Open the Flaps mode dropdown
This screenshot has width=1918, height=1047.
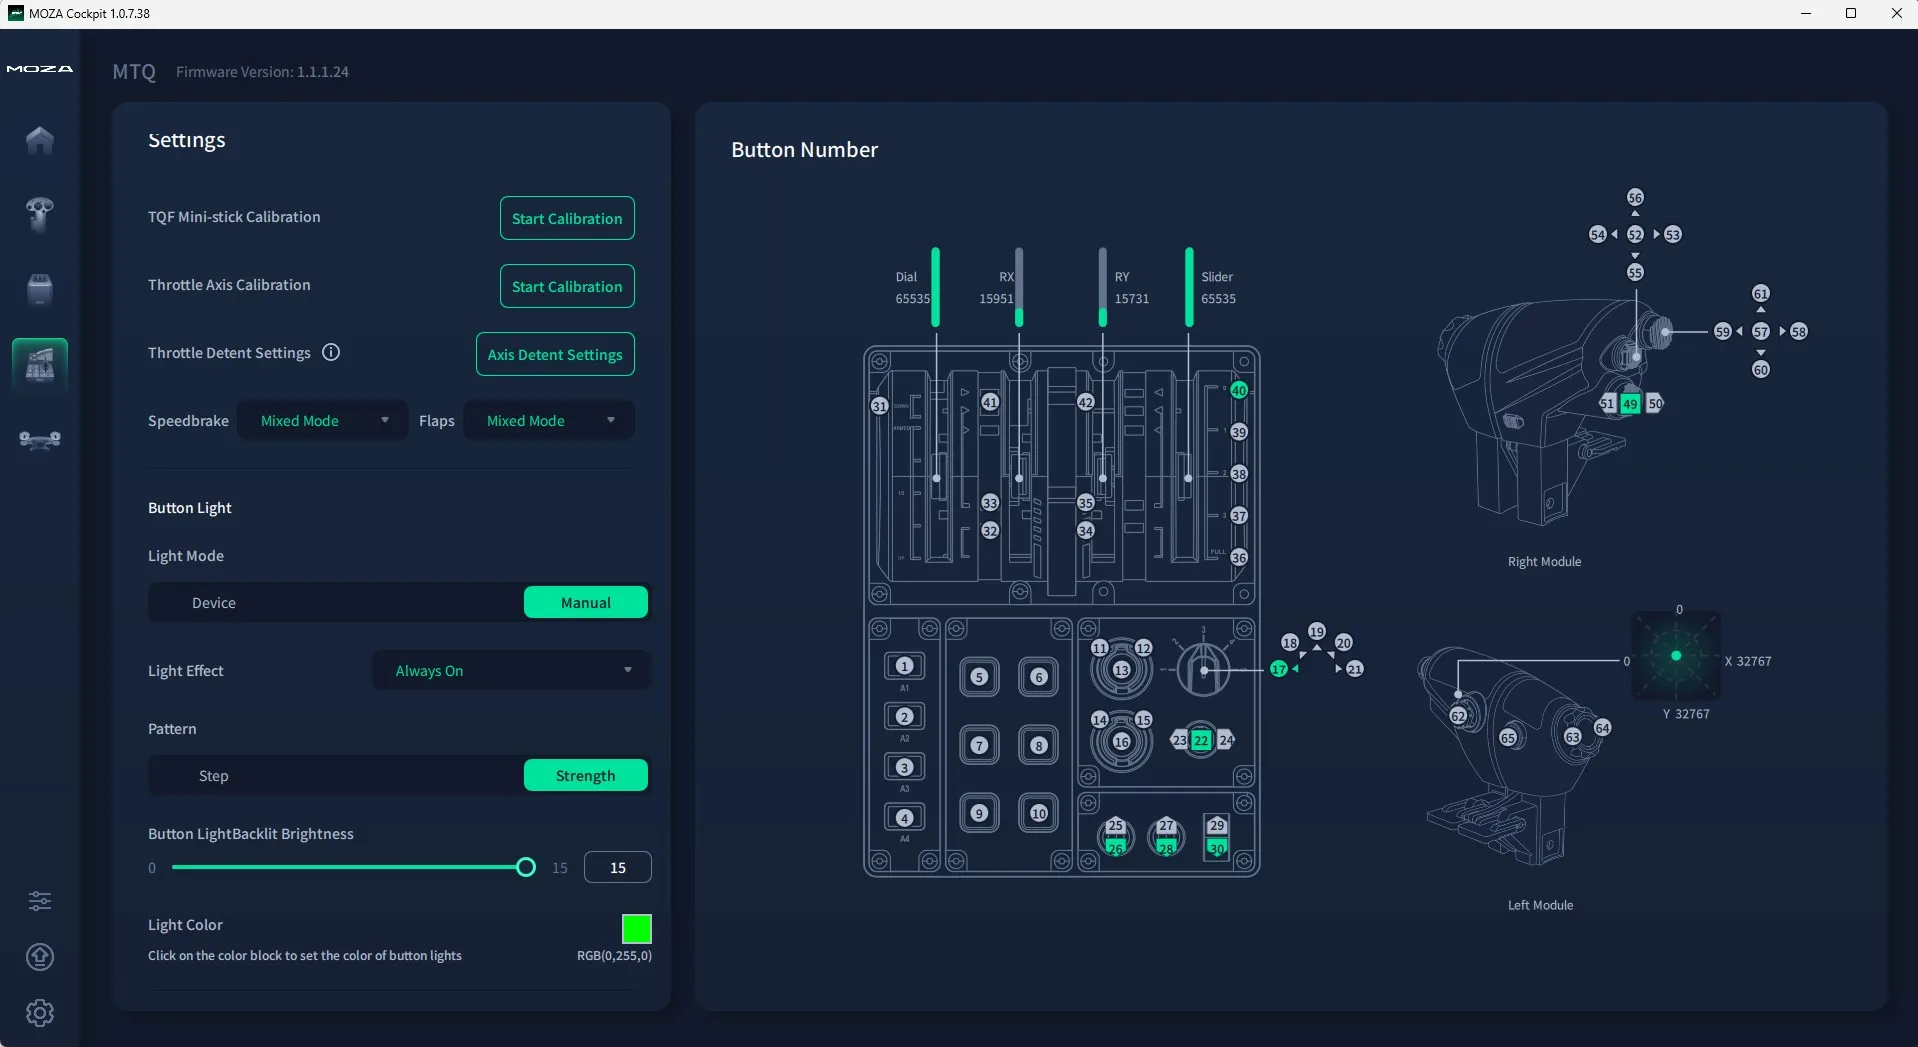click(x=549, y=421)
